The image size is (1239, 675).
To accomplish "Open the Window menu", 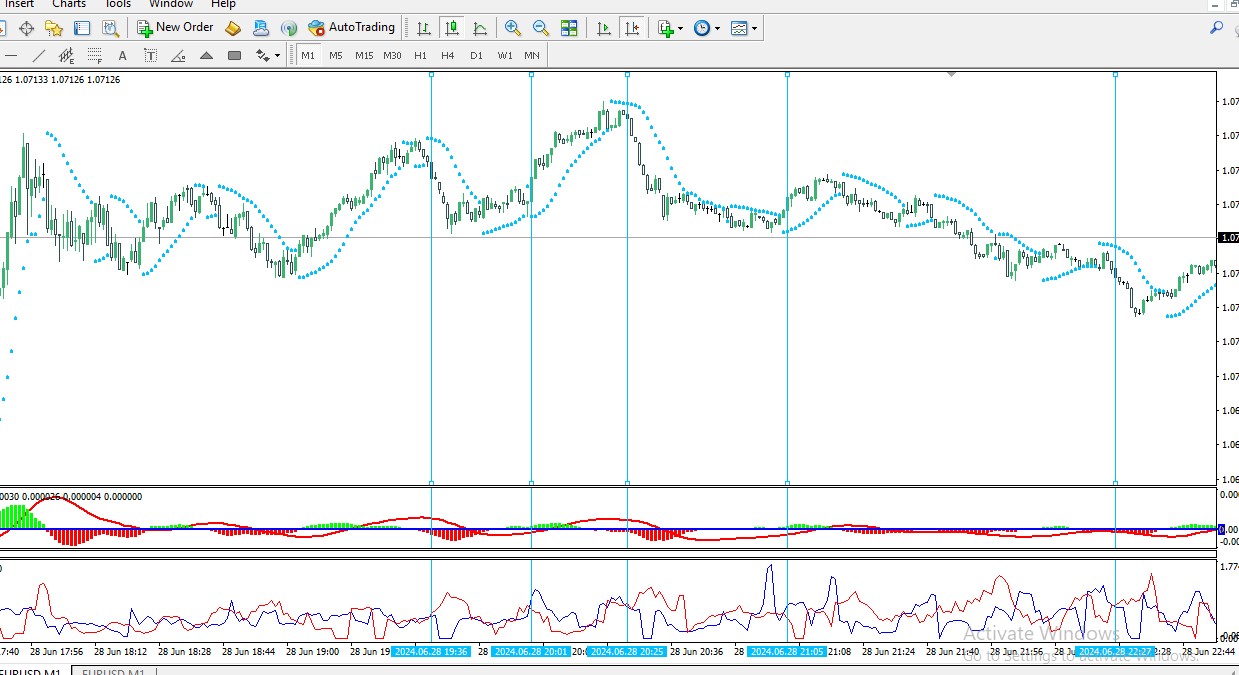I will (171, 4).
